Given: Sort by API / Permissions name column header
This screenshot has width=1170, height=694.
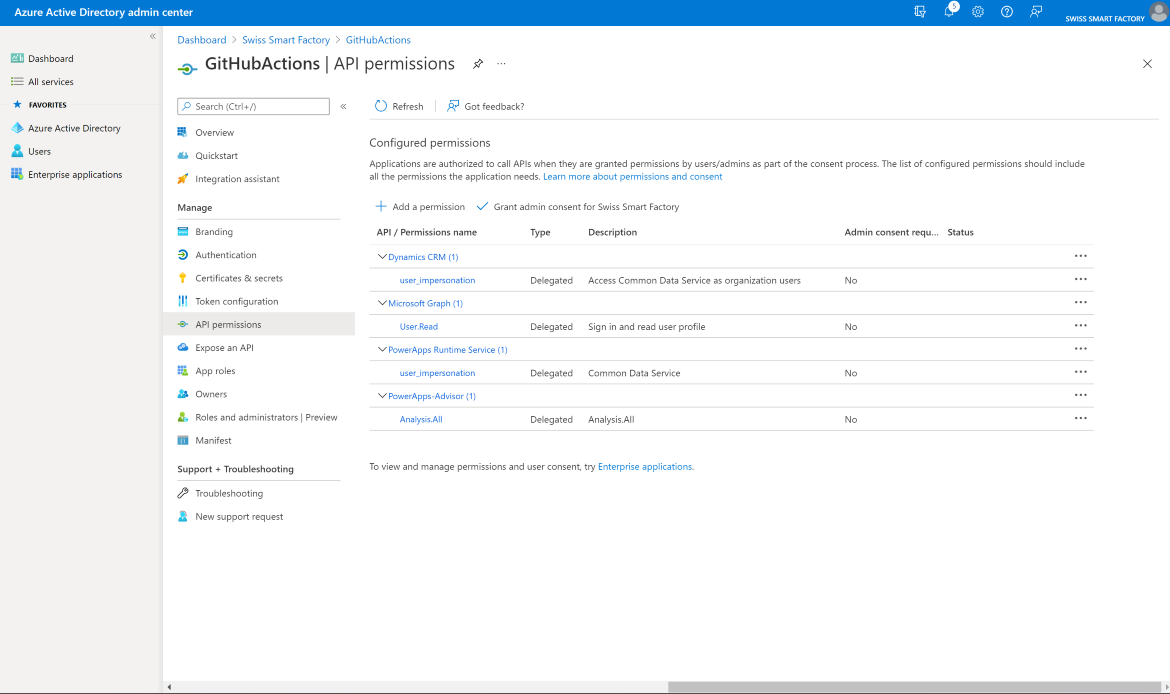Looking at the screenshot, I should pyautogui.click(x=427, y=232).
